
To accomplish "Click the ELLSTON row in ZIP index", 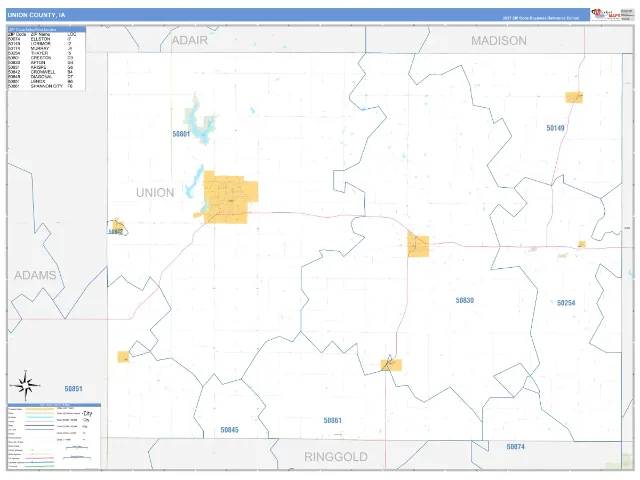I will [x=41, y=39].
